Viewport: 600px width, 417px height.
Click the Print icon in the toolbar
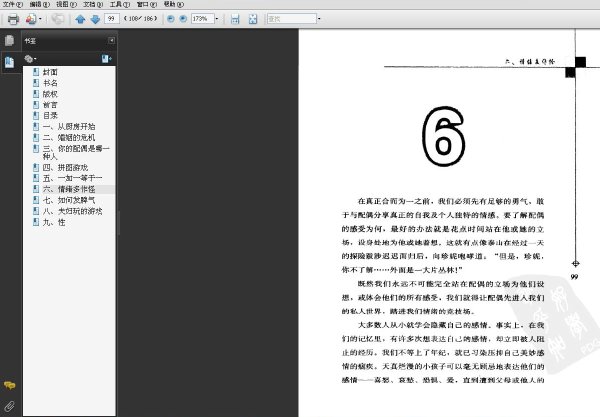[13, 19]
